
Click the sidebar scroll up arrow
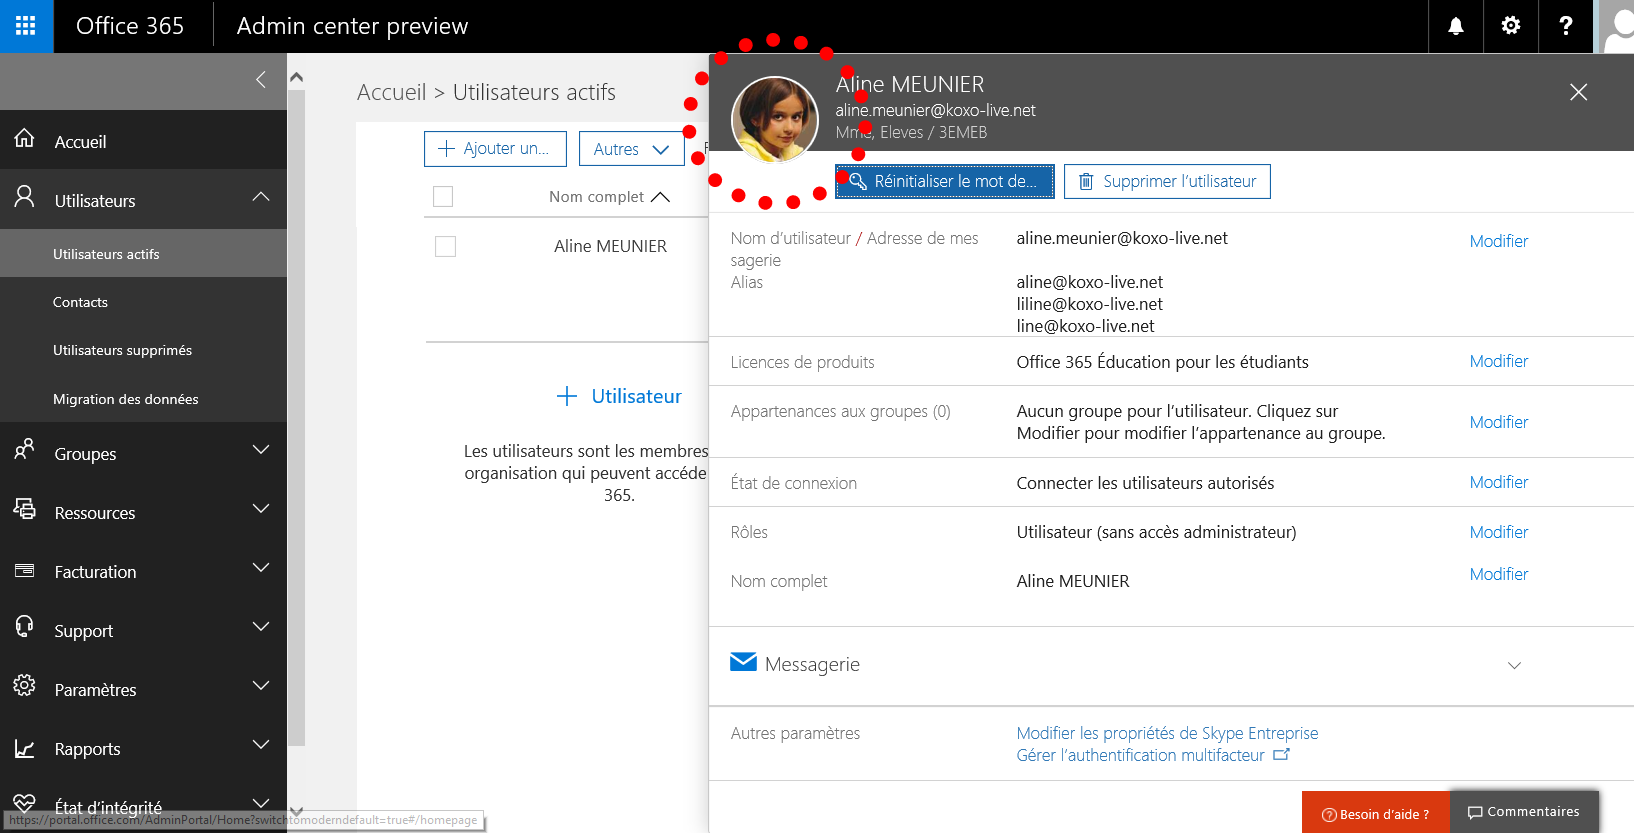[296, 77]
